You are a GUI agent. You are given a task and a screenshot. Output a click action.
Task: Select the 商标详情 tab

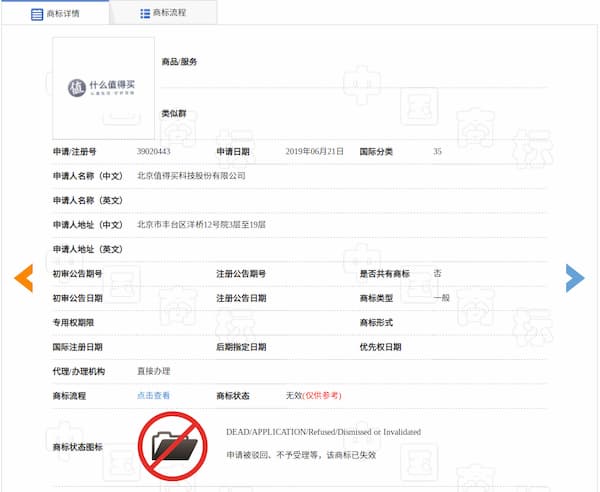pyautogui.click(x=63, y=14)
